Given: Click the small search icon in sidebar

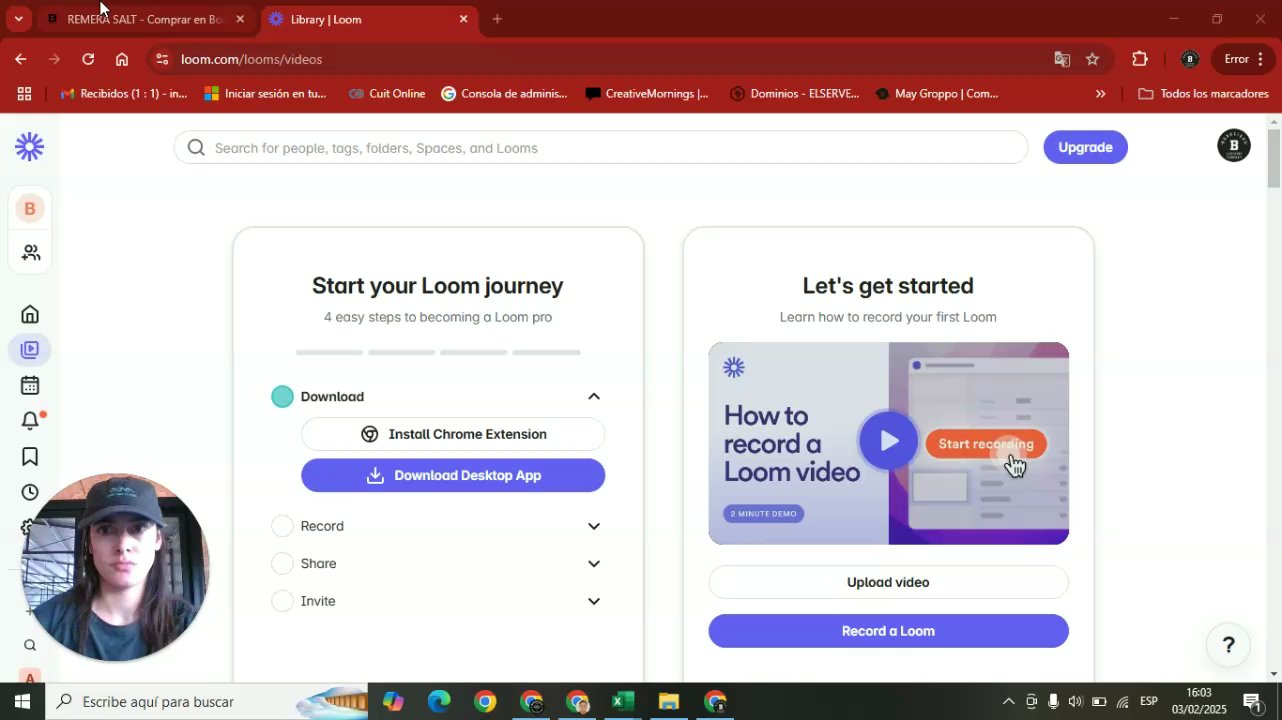Looking at the screenshot, I should 30,645.
